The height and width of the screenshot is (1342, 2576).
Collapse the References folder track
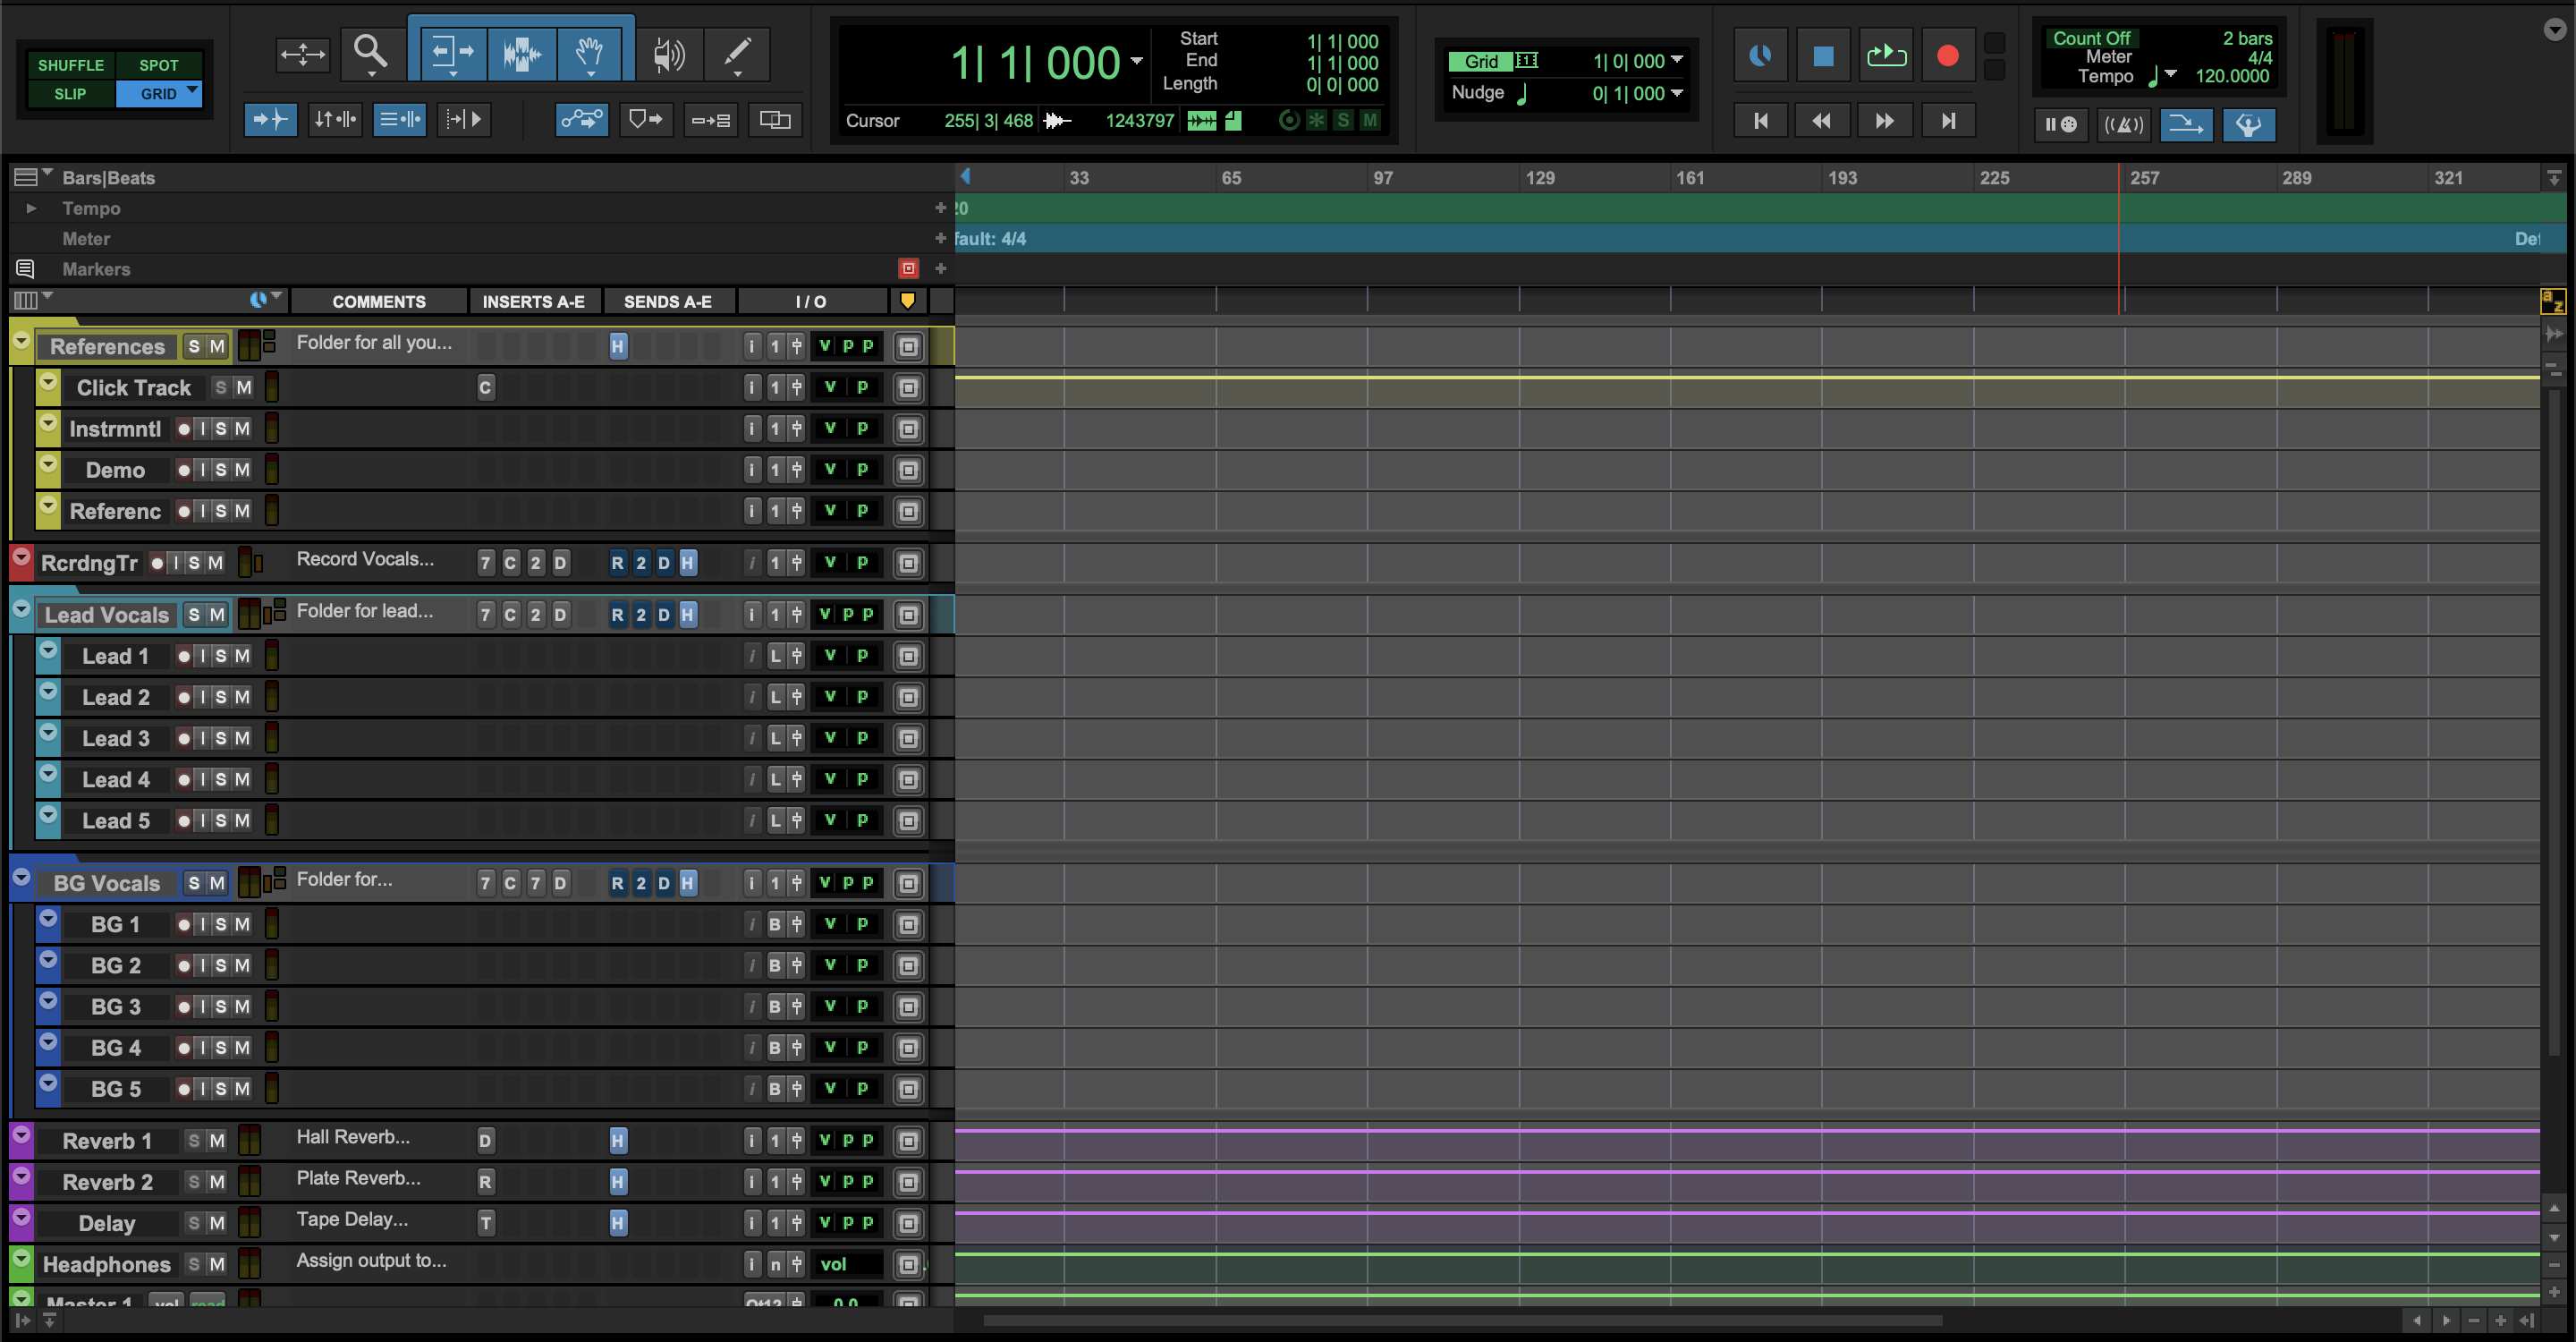pyautogui.click(x=21, y=340)
